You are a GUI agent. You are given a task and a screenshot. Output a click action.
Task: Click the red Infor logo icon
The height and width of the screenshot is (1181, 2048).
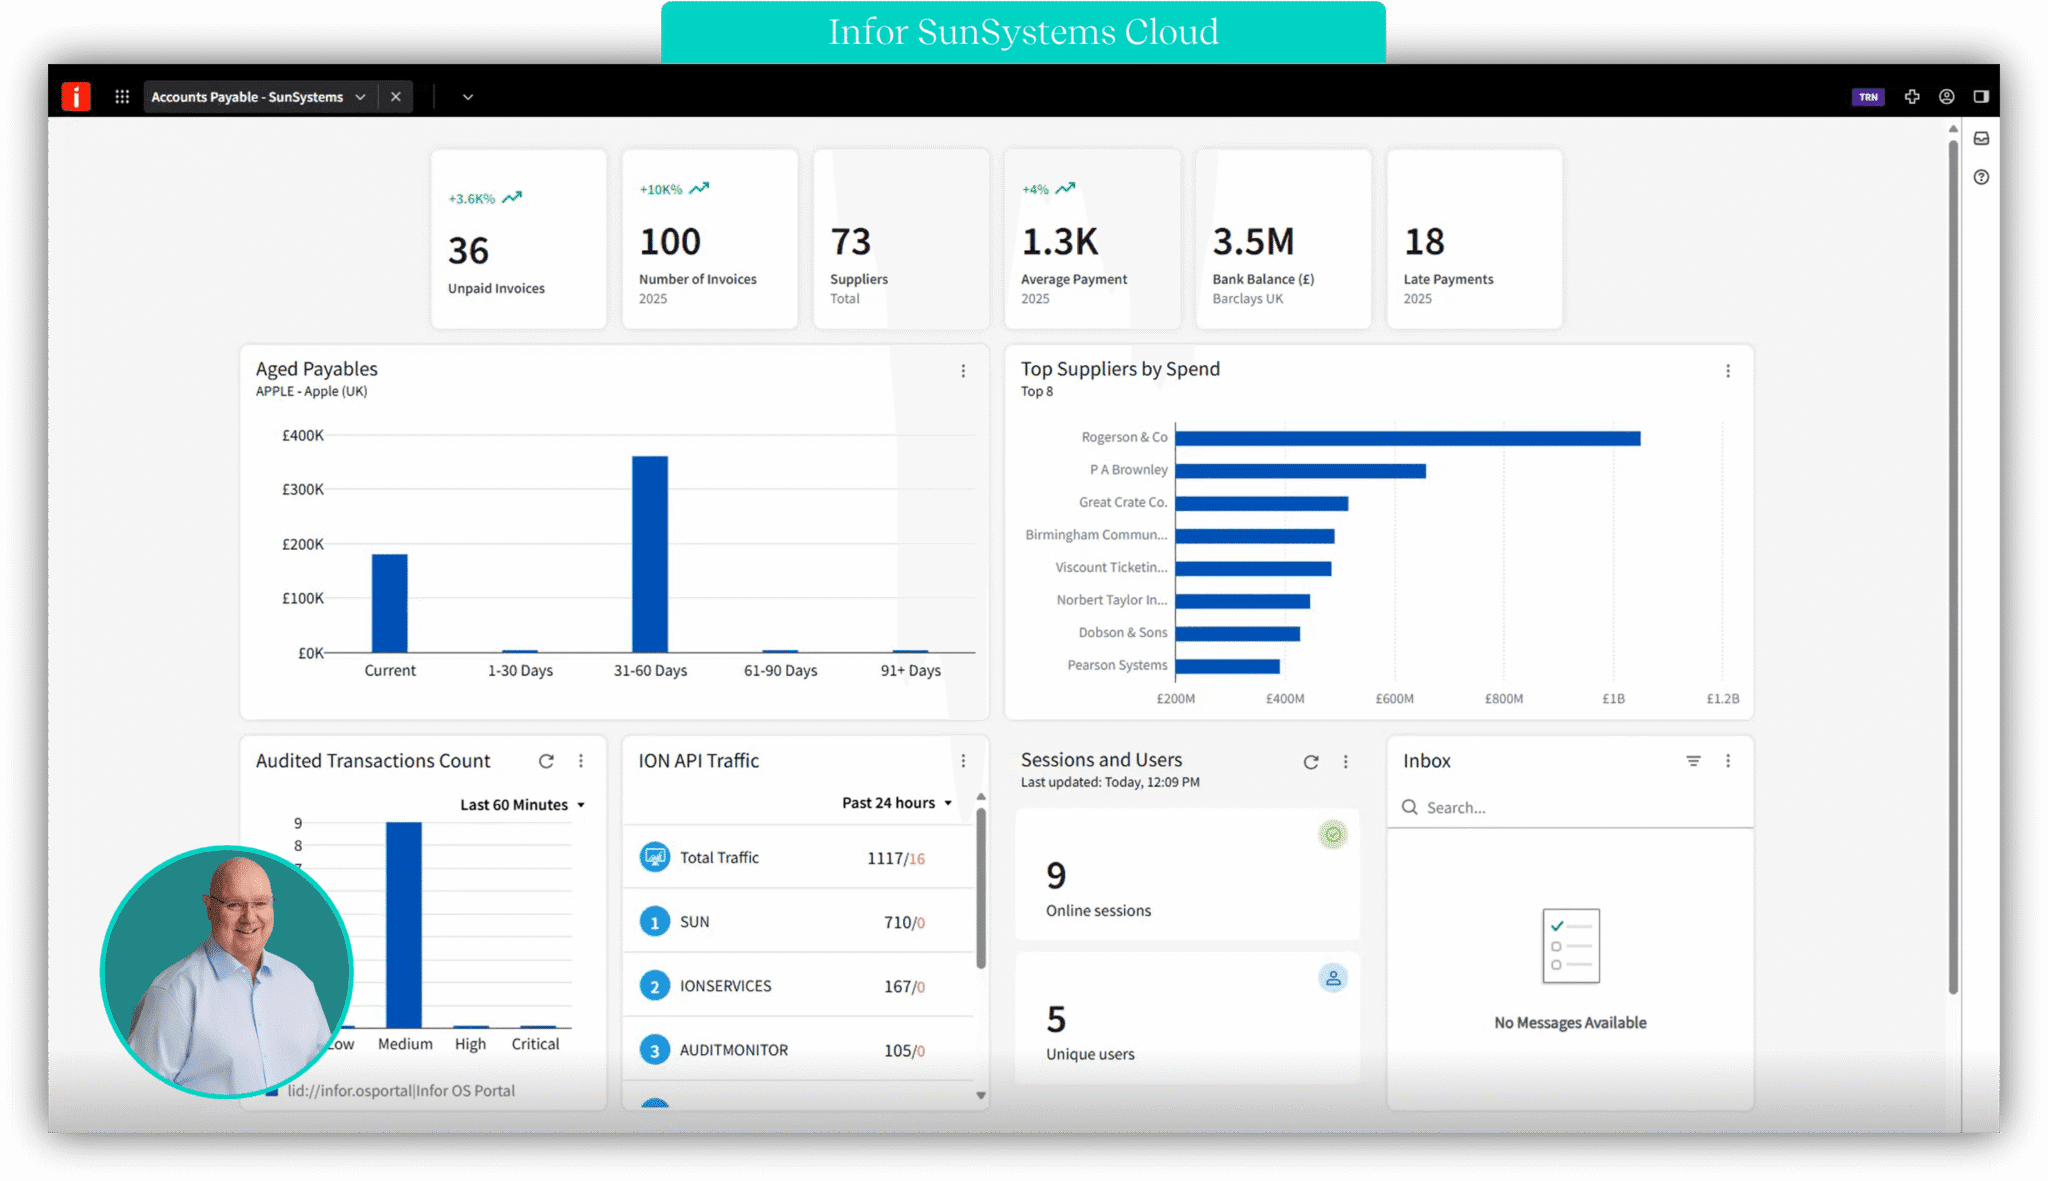pyautogui.click(x=76, y=97)
